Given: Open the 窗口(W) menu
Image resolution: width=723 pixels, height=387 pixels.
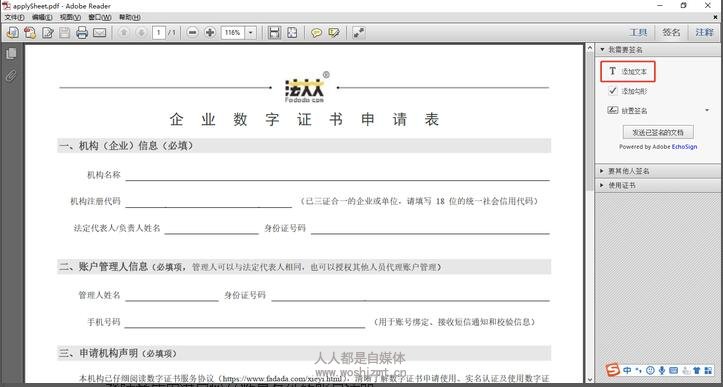Looking at the screenshot, I should (100, 17).
